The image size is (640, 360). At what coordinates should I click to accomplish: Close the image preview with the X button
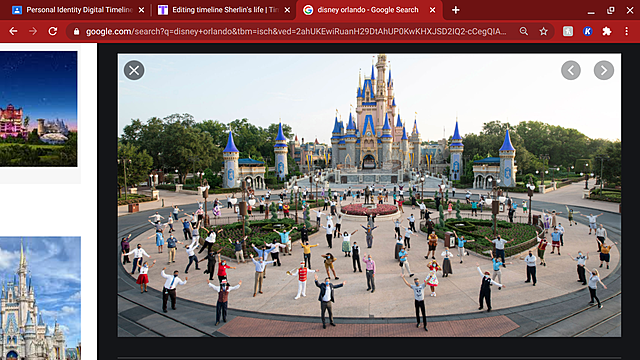click(x=134, y=71)
